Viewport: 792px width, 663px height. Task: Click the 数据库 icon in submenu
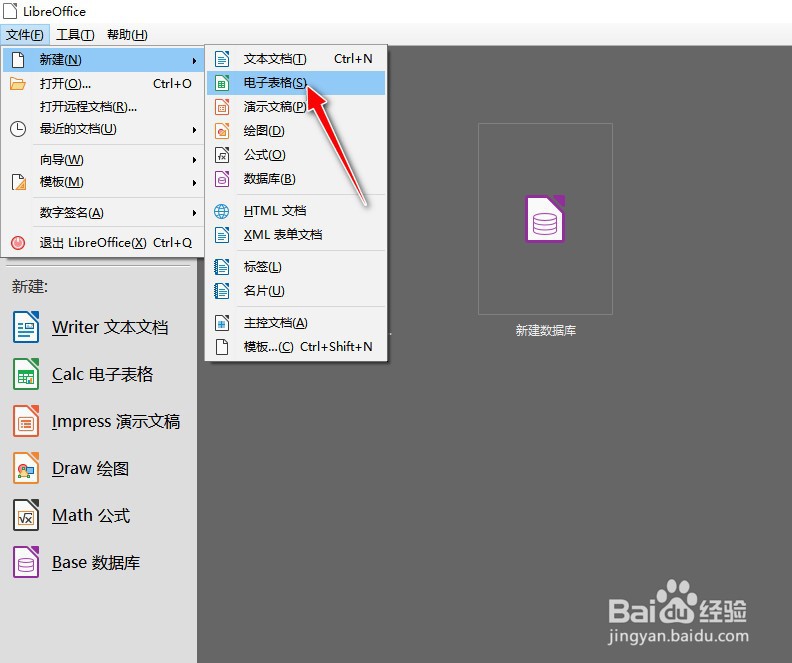point(222,179)
